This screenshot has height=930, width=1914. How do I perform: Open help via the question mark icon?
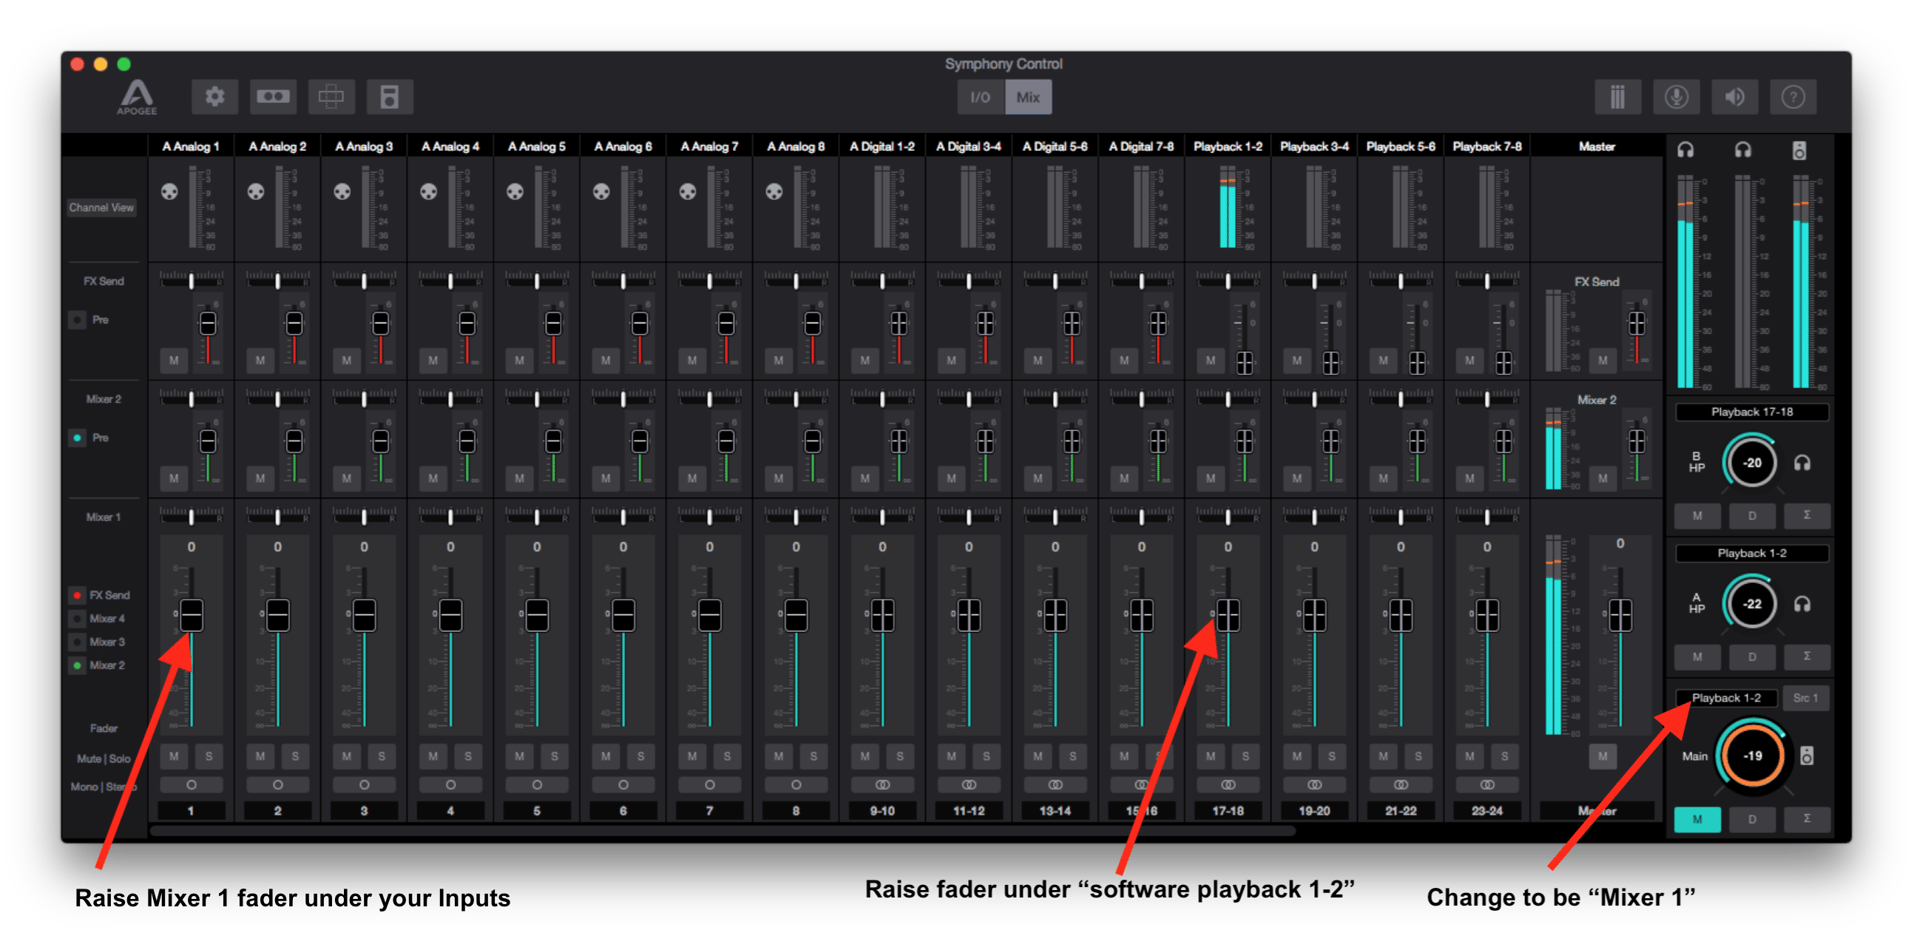[x=1793, y=96]
